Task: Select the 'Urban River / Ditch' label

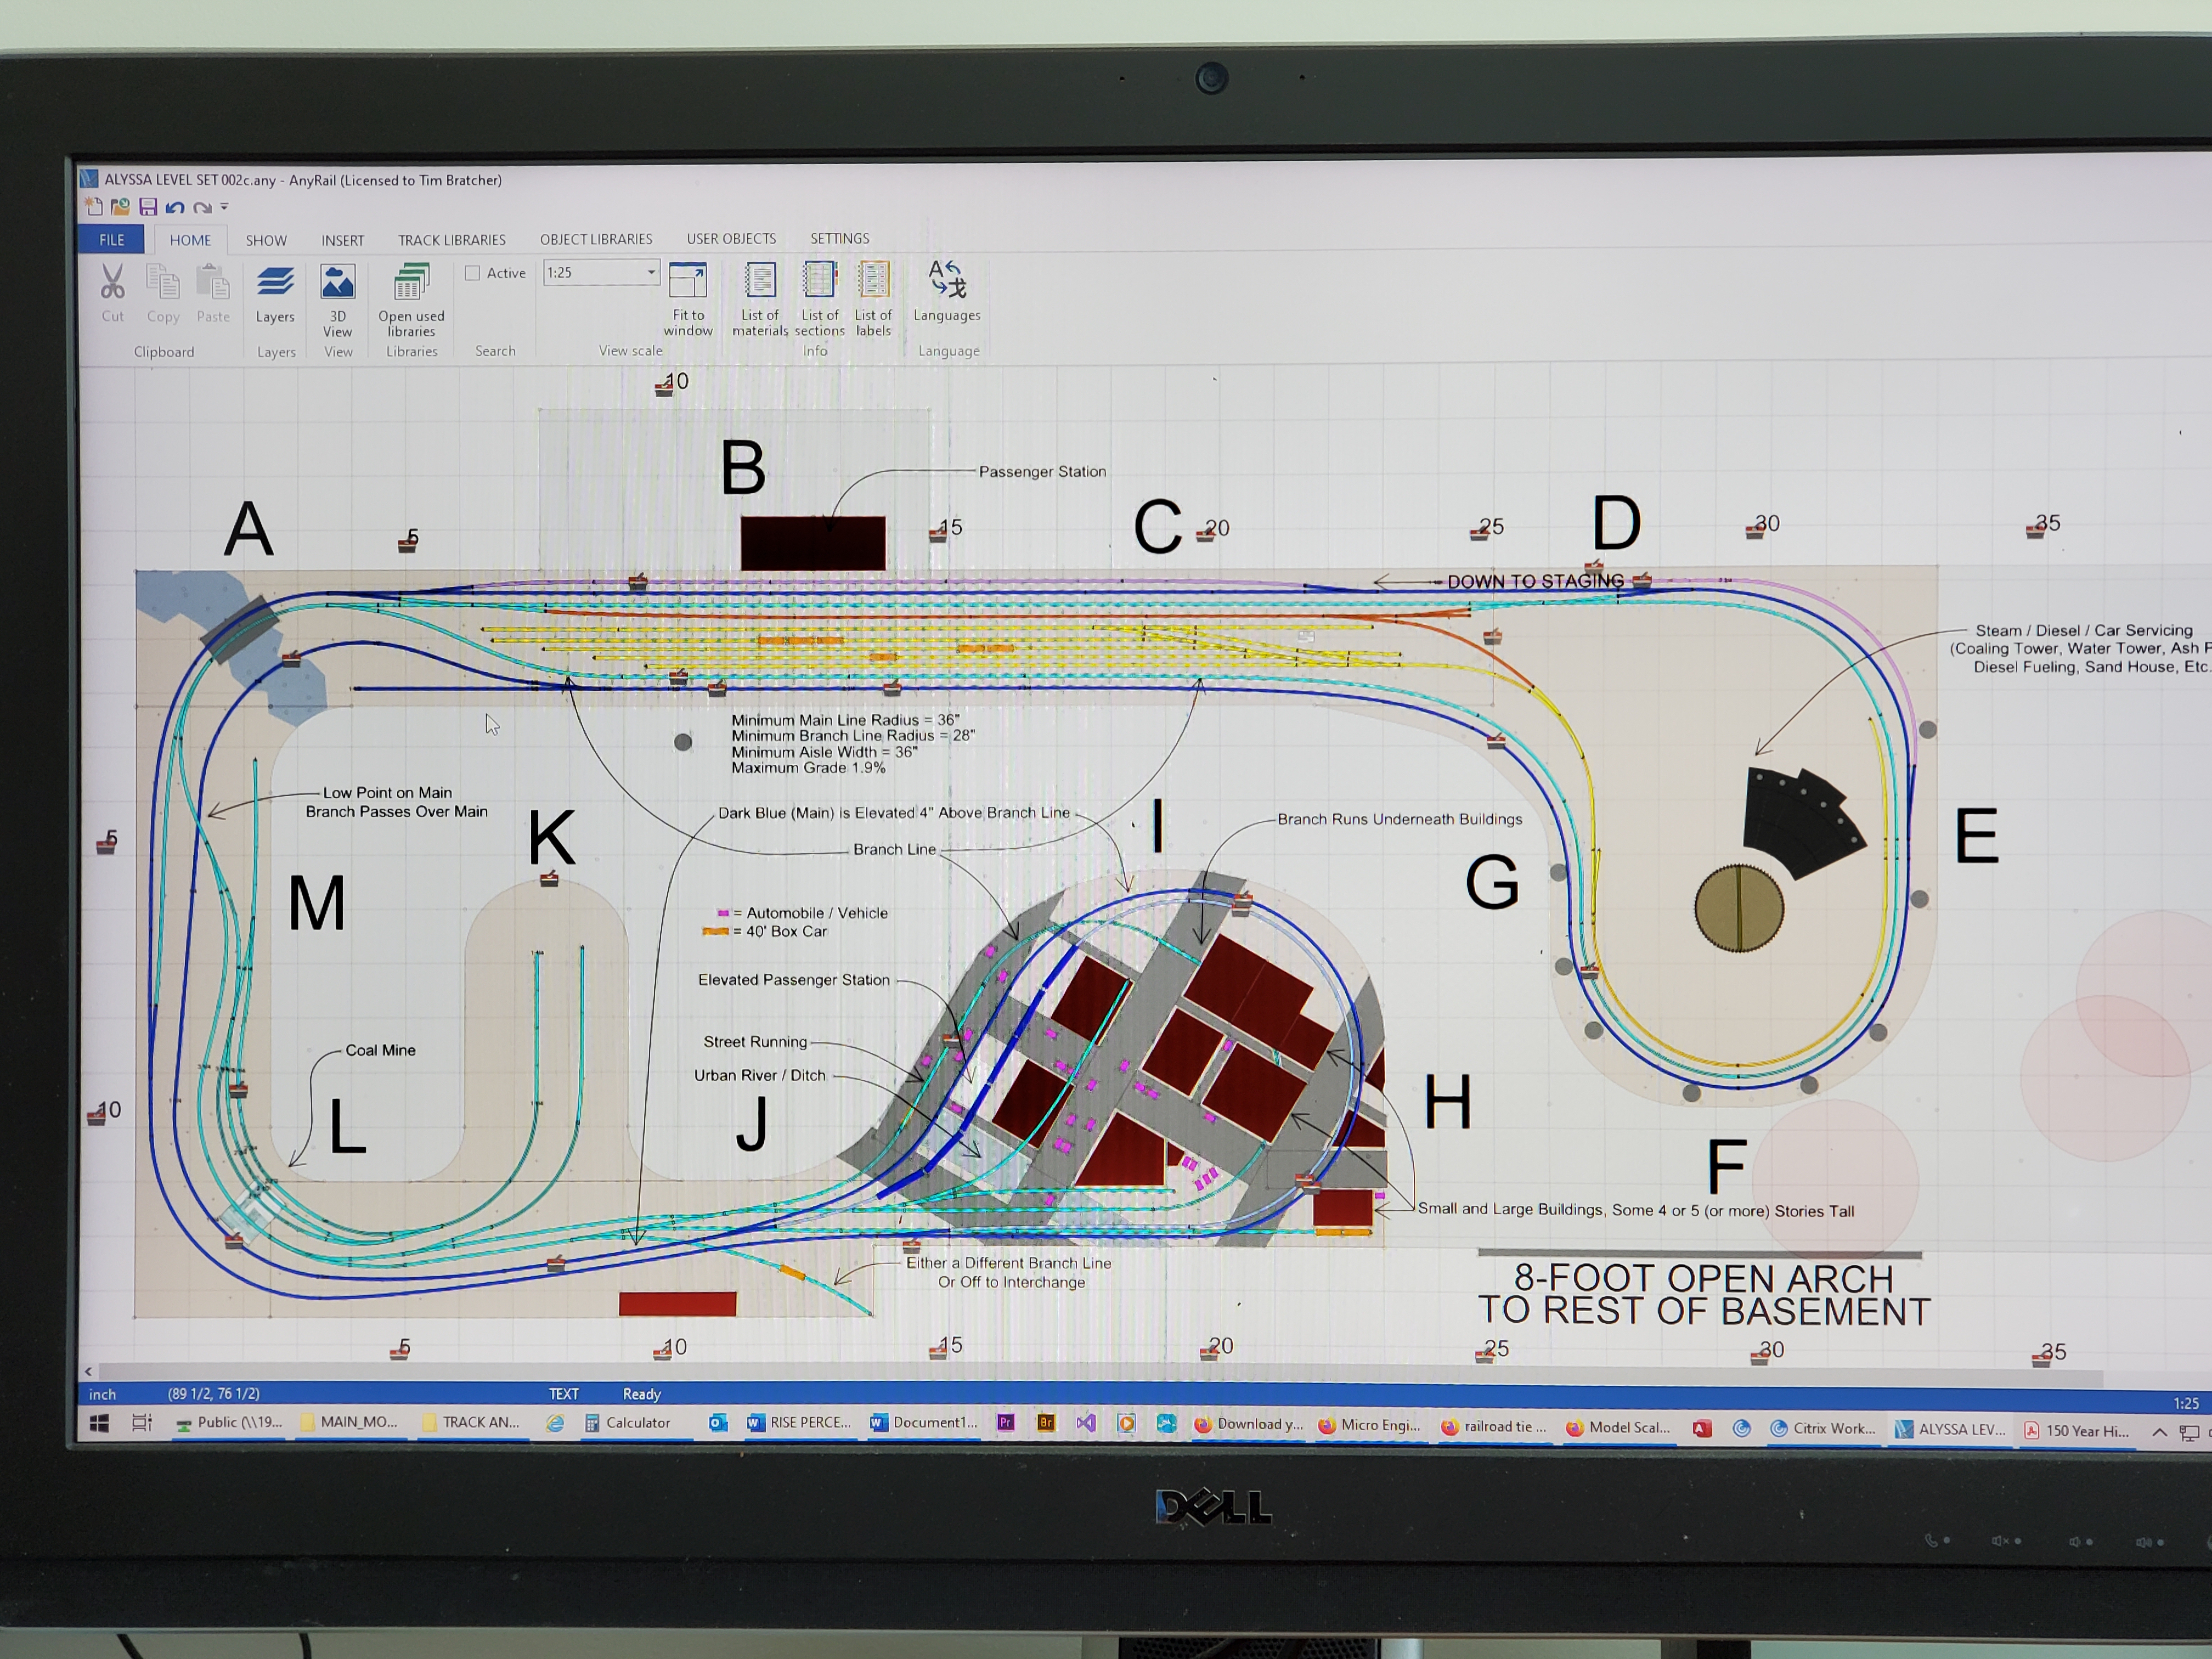Action: (x=760, y=1075)
